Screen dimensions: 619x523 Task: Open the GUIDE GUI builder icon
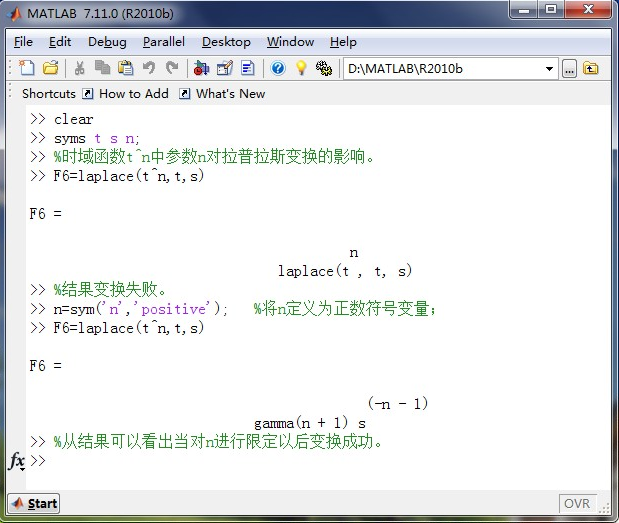[x=225, y=68]
